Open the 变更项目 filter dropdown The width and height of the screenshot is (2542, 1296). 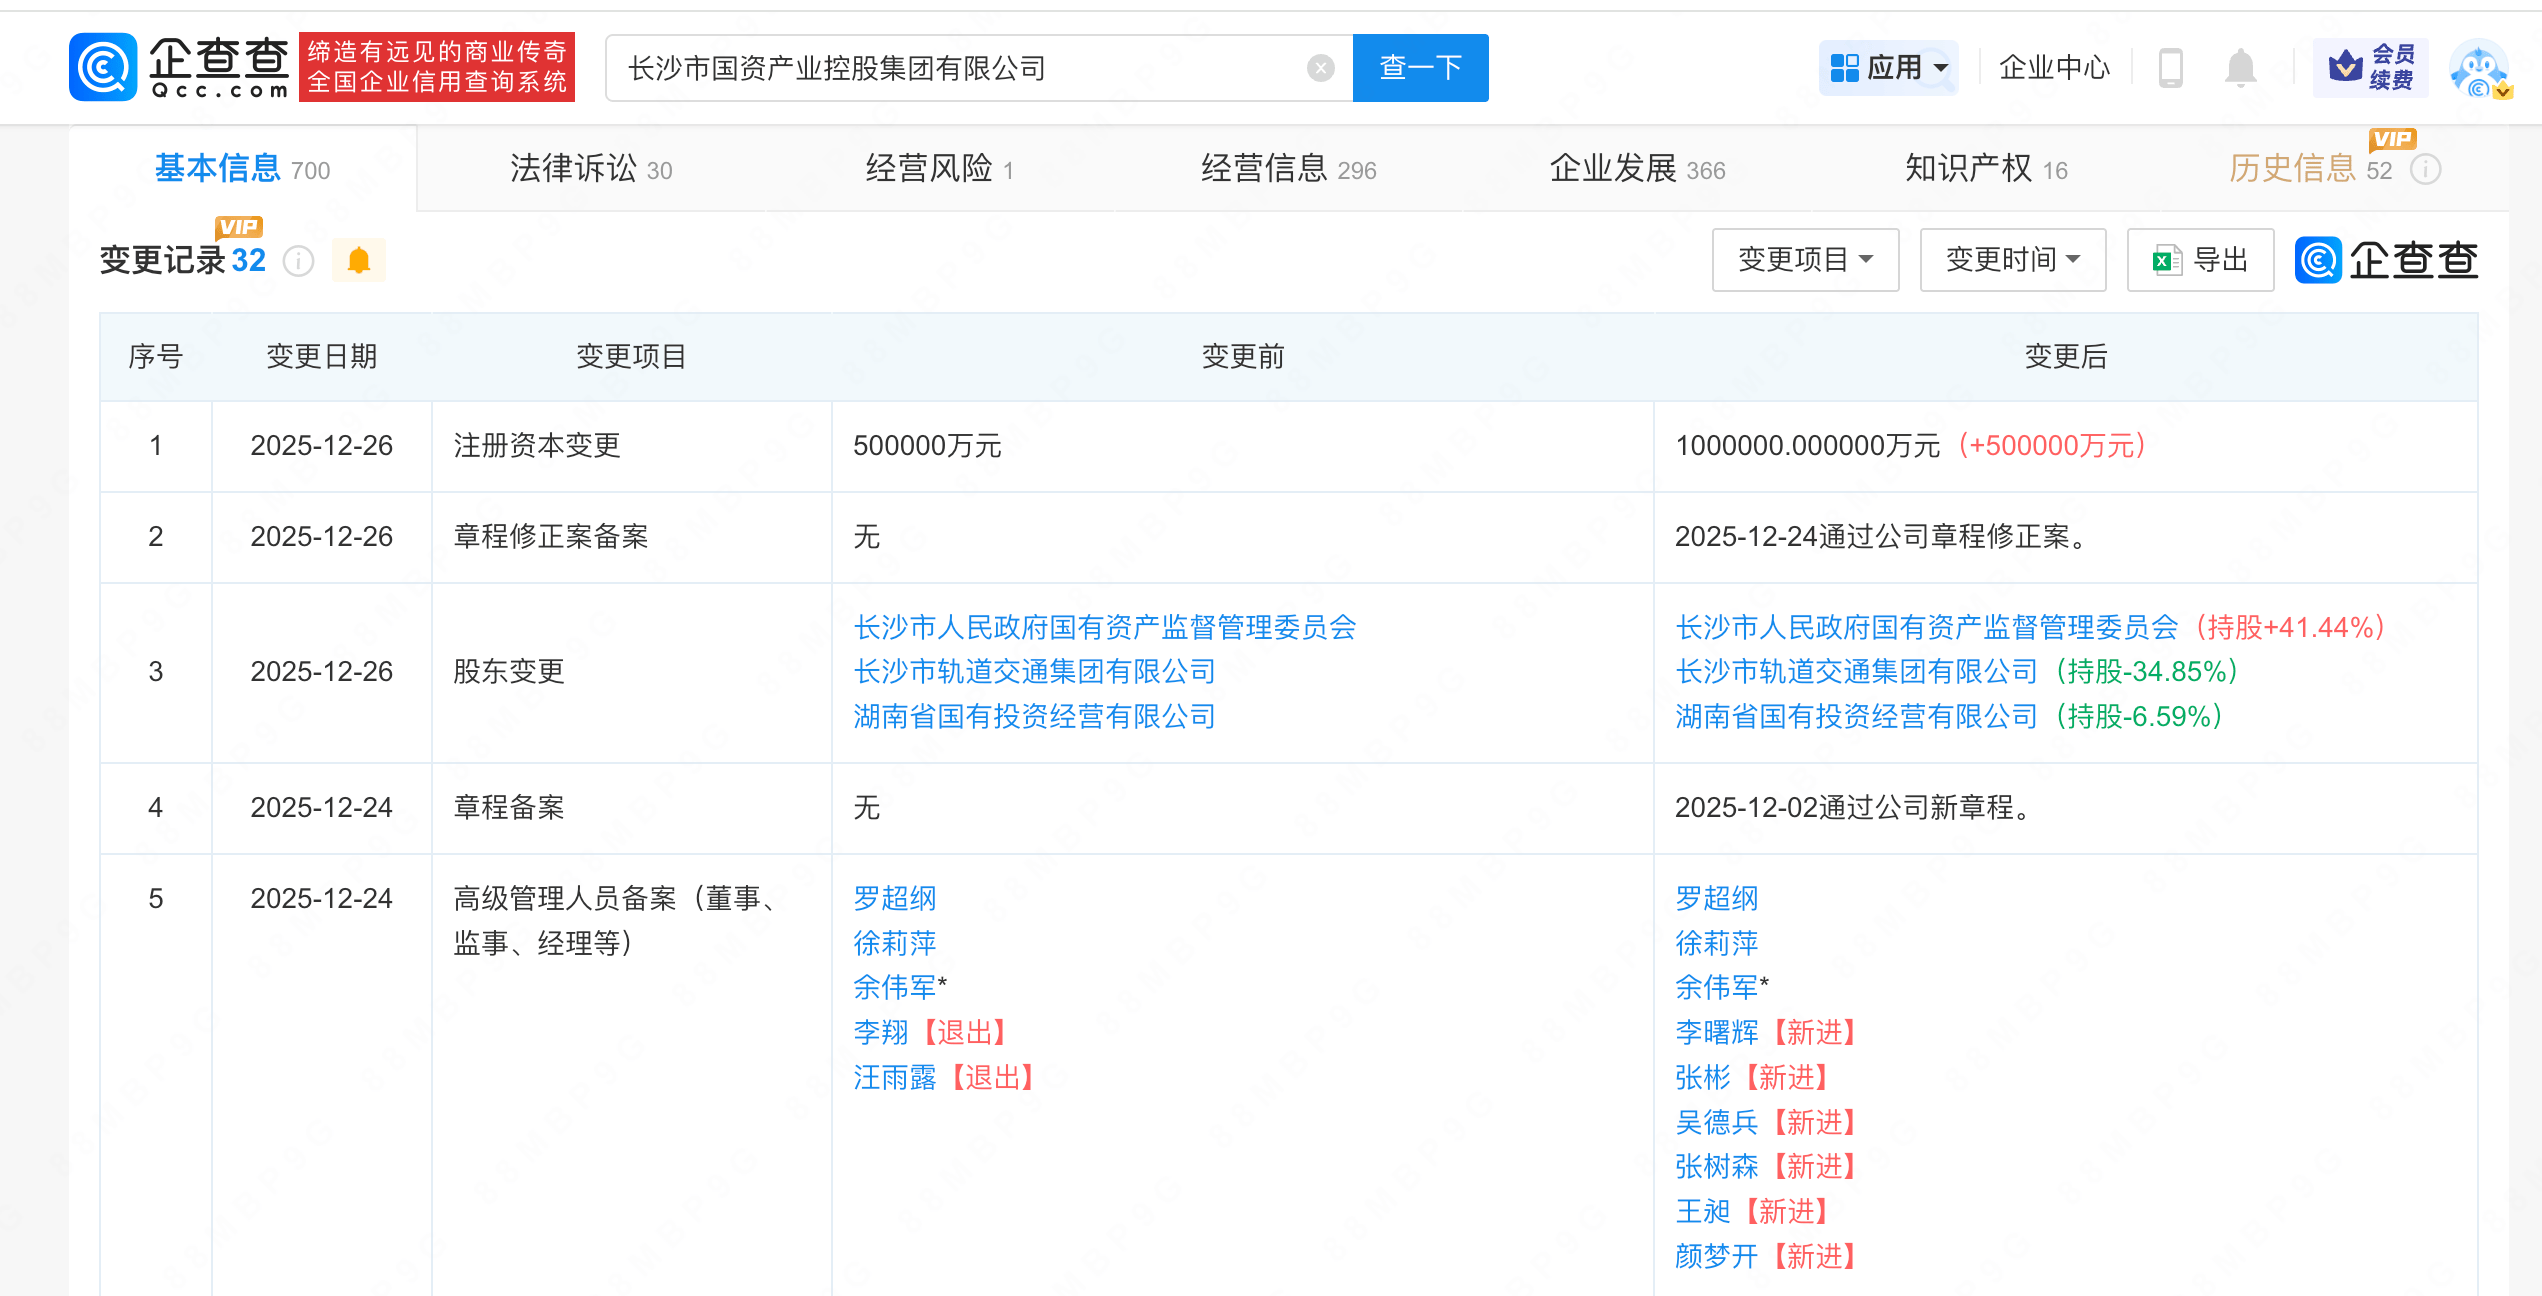[1805, 260]
